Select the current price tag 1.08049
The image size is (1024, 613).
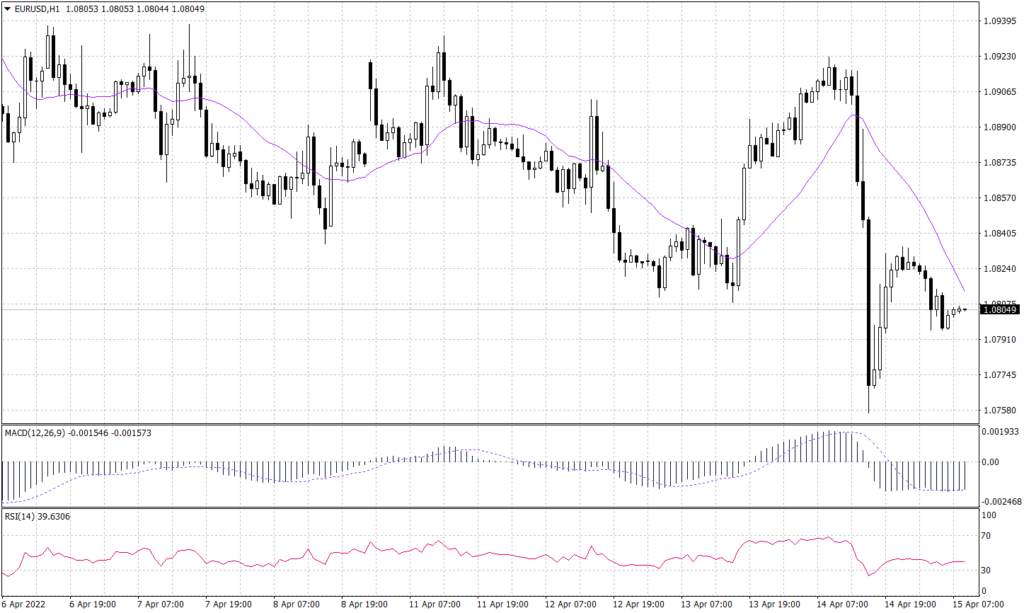(1000, 311)
